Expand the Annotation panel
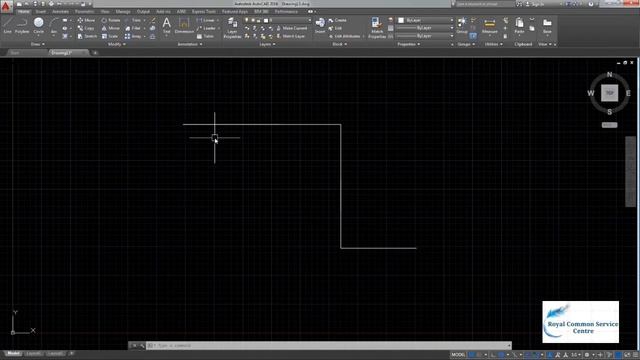 pos(190,44)
